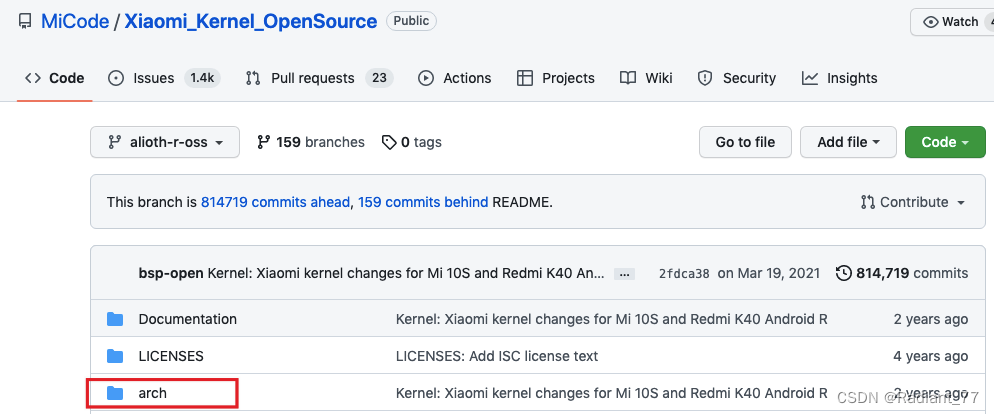Screen dimensions: 994x414
Task: Open the Xiaomi_Kernel_OpenSource repository link
Action: point(250,22)
